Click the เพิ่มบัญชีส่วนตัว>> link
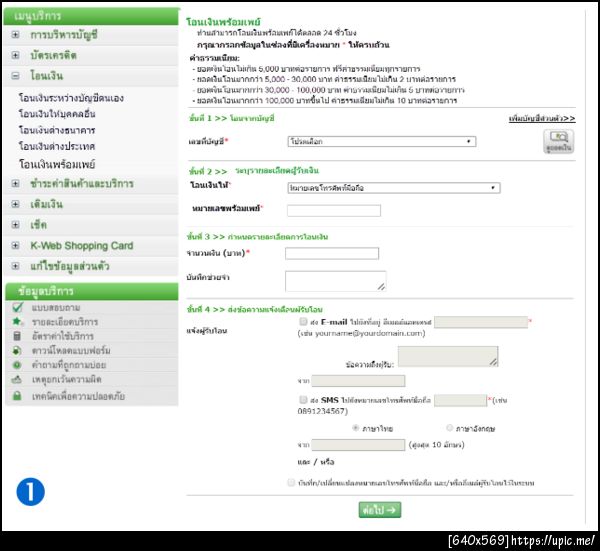The width and height of the screenshot is (600, 551). coord(542,119)
